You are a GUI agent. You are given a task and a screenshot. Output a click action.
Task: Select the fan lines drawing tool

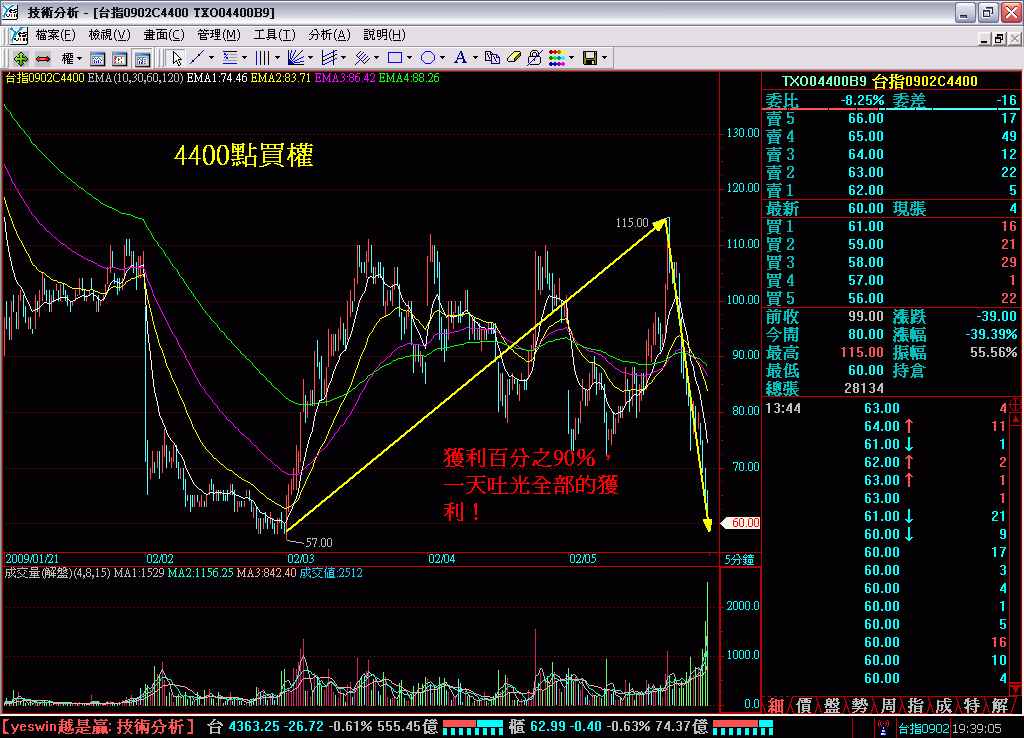pyautogui.click(x=295, y=58)
